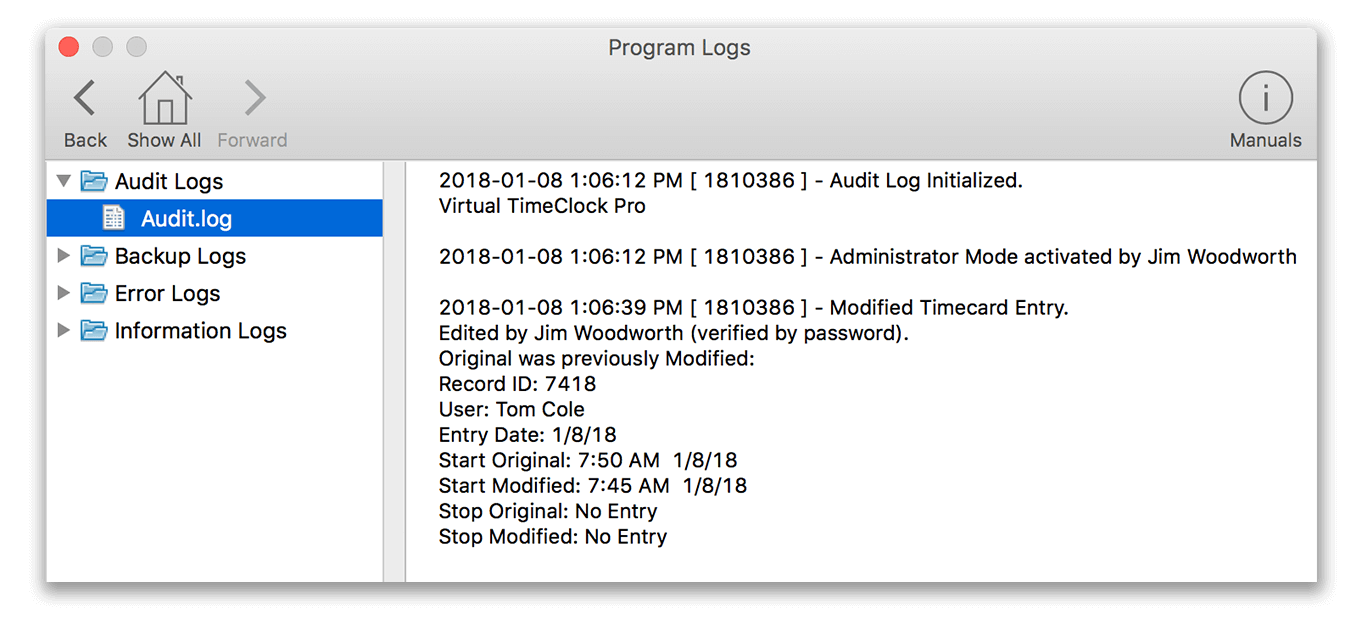Expand the Error Logs folder
Viewport: 1360px width, 619px height.
(x=63, y=293)
